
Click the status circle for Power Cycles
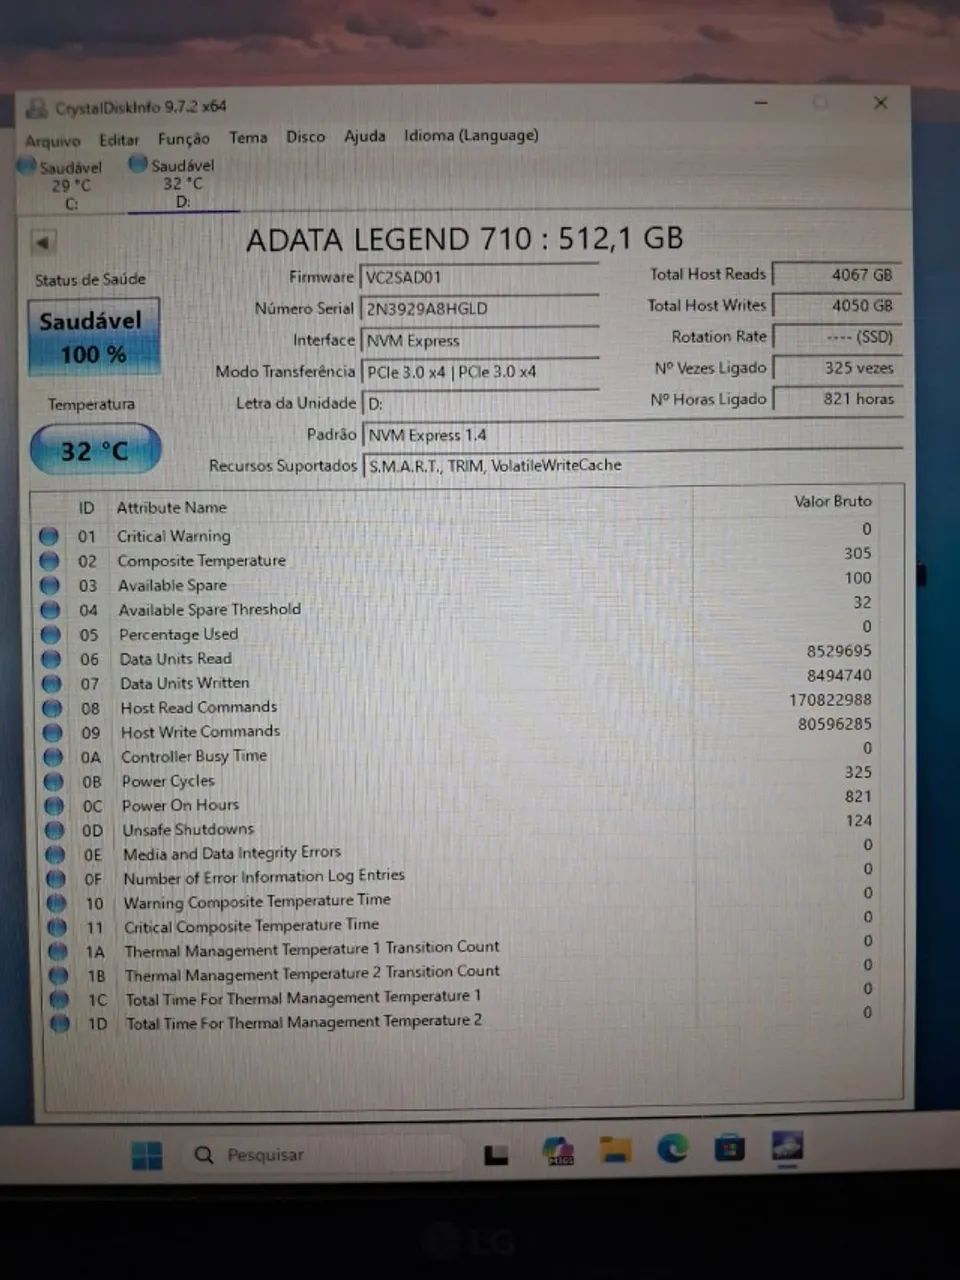point(53,782)
